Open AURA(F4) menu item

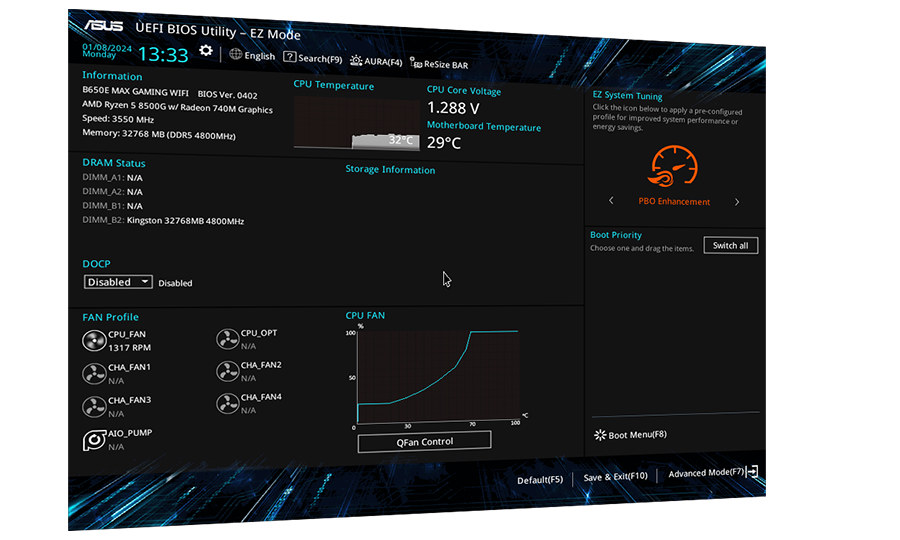383,61
